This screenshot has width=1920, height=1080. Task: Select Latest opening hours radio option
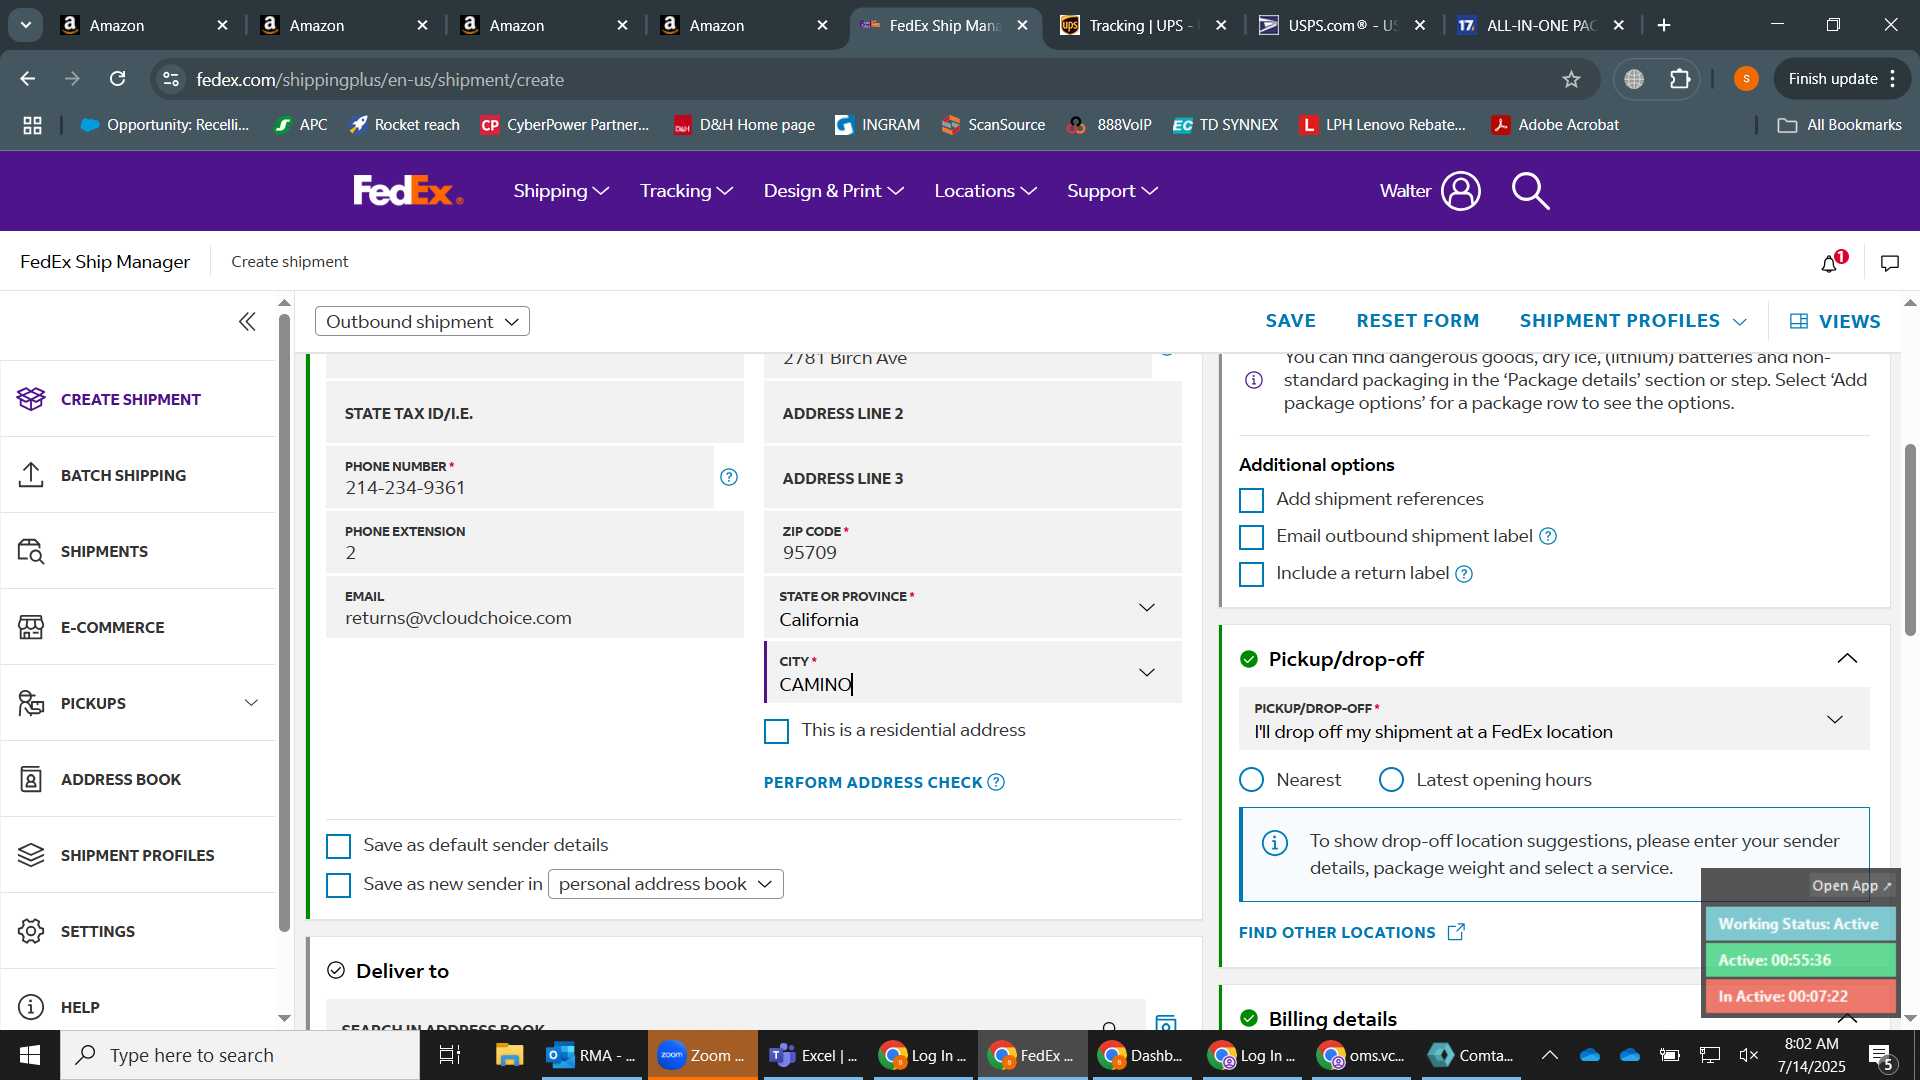[1391, 780]
